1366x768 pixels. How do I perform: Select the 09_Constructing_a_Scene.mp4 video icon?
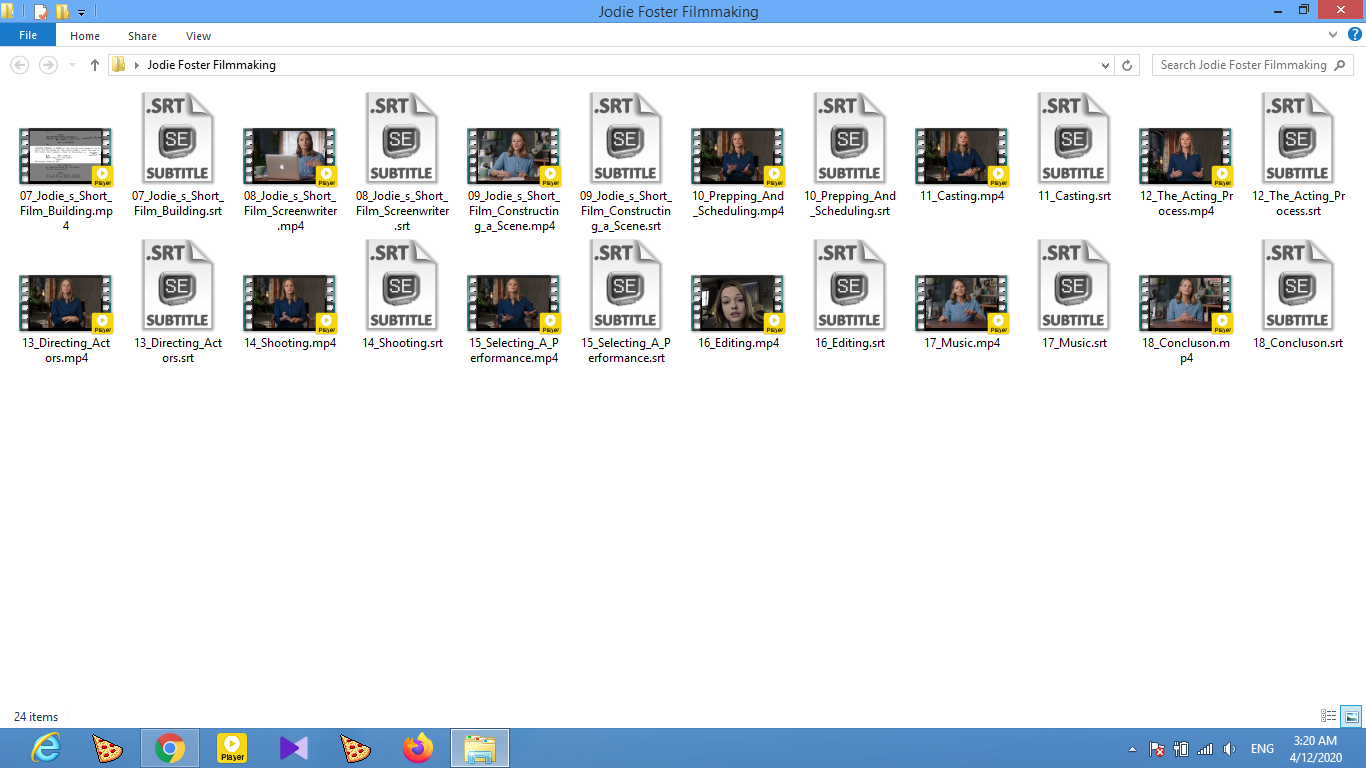pos(514,158)
